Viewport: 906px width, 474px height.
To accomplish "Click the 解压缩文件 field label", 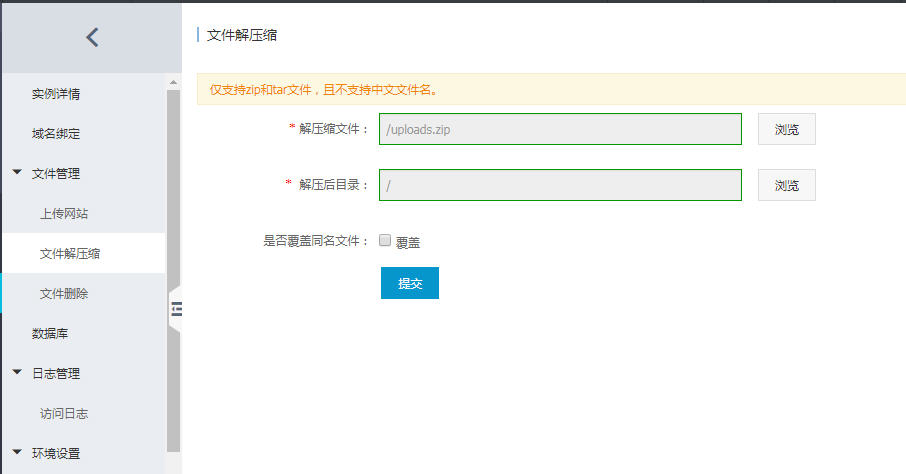I will pyautogui.click(x=333, y=129).
